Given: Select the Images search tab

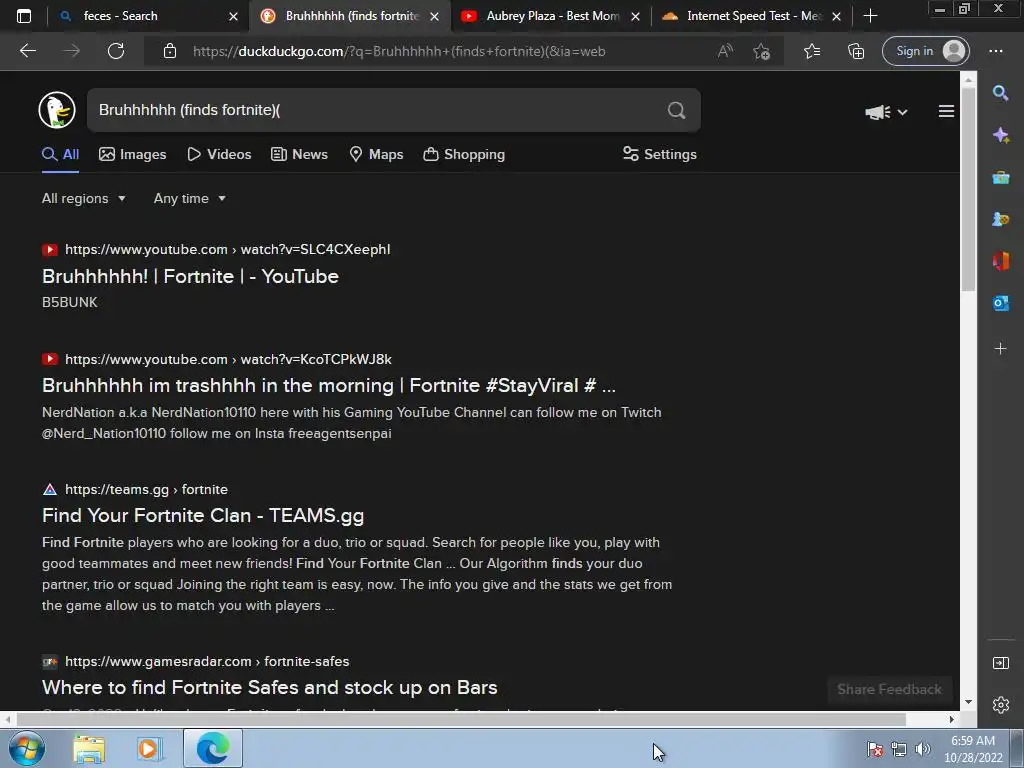Looking at the screenshot, I should point(133,154).
